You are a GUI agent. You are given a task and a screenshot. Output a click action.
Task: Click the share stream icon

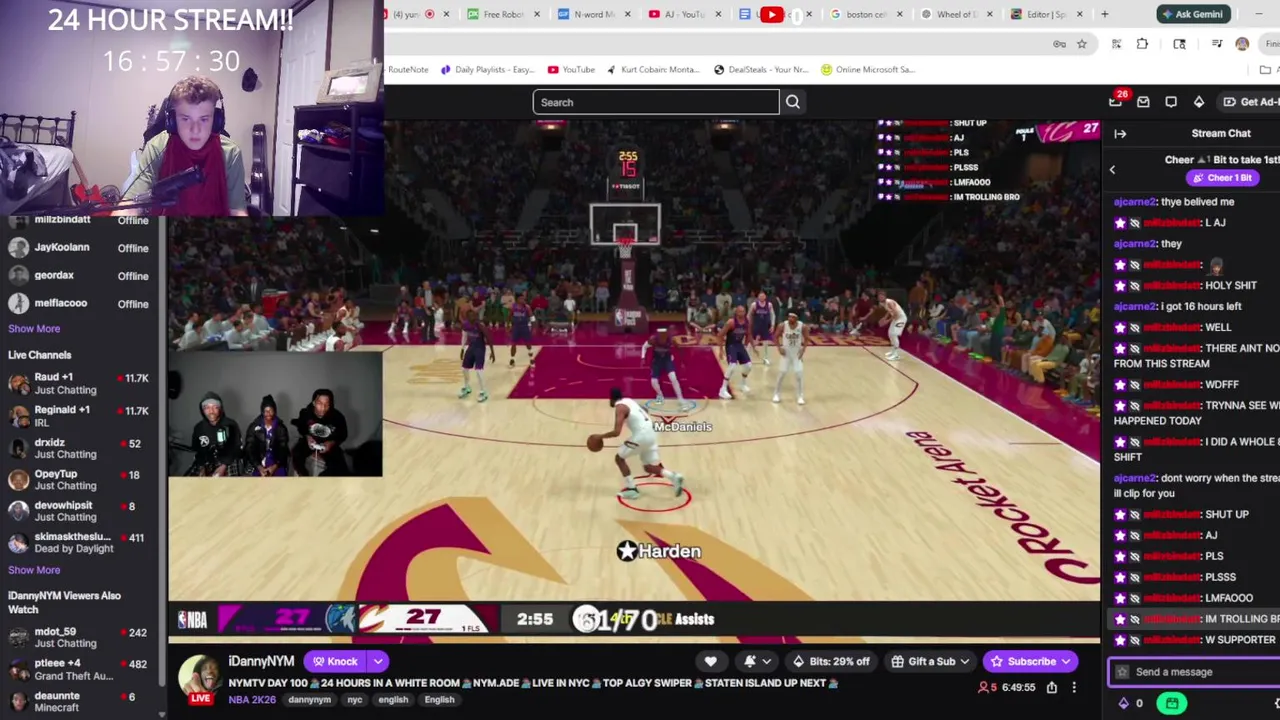coord(1052,688)
